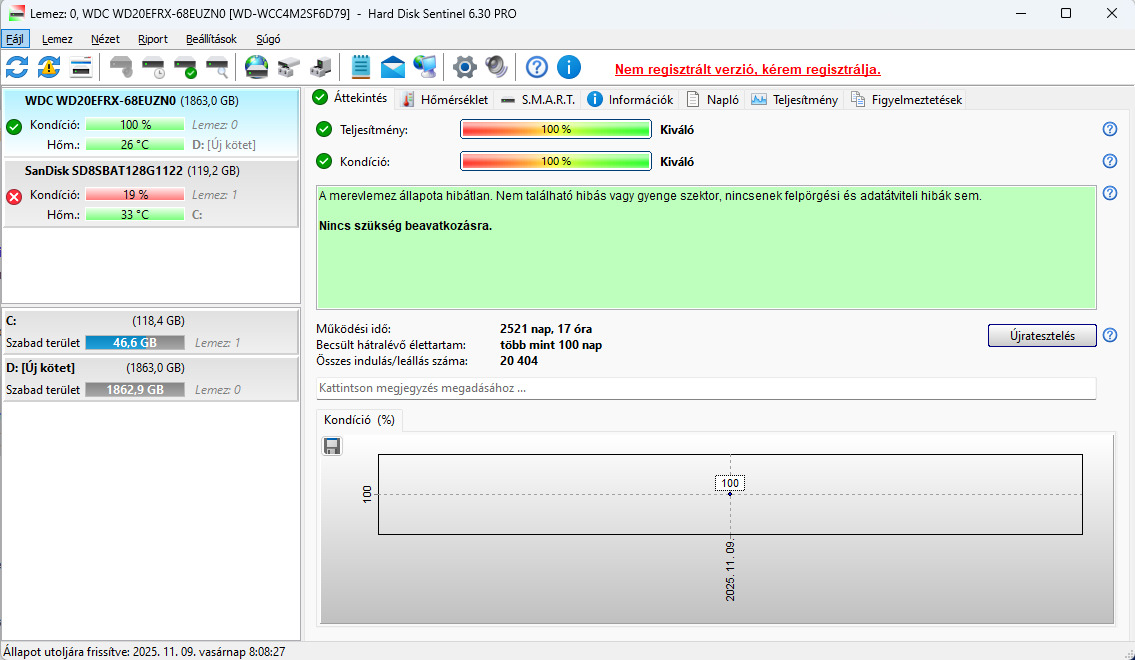Open the blue notepad report icon

point(360,67)
